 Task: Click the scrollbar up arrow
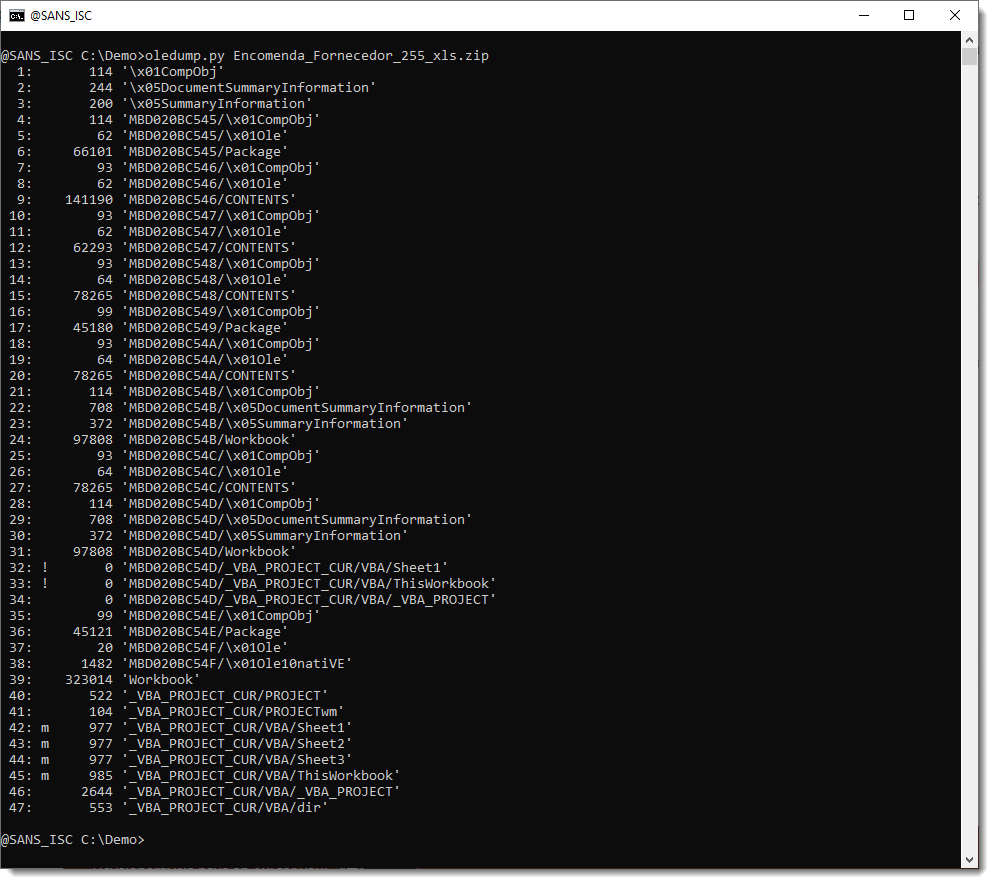(x=968, y=38)
